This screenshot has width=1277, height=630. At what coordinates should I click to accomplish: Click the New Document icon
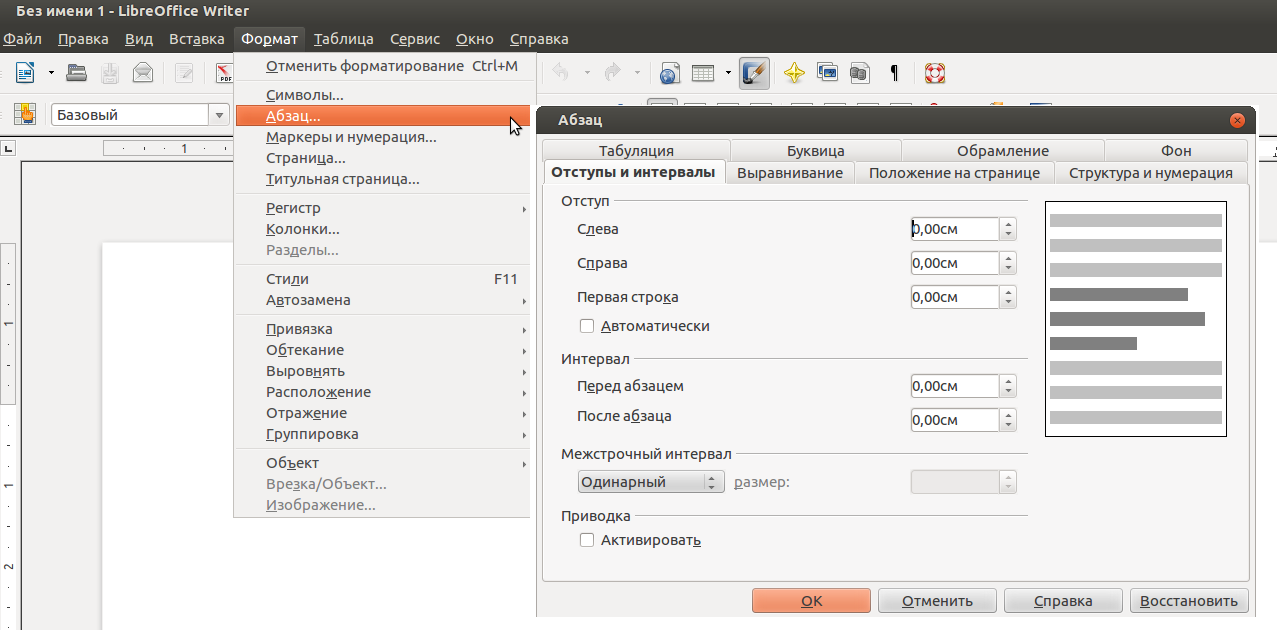click(24, 72)
